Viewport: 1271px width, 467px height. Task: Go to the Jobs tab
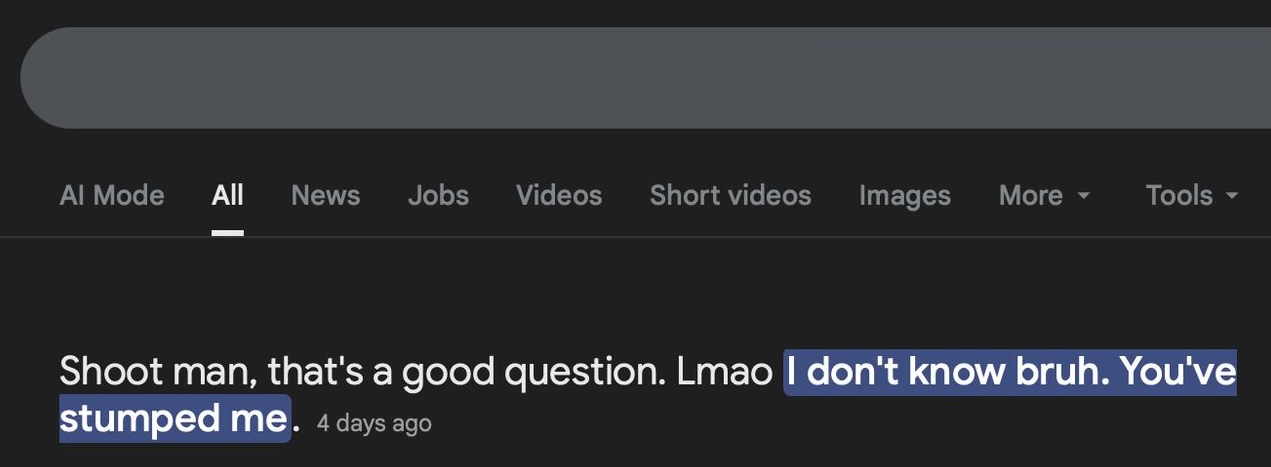click(438, 195)
